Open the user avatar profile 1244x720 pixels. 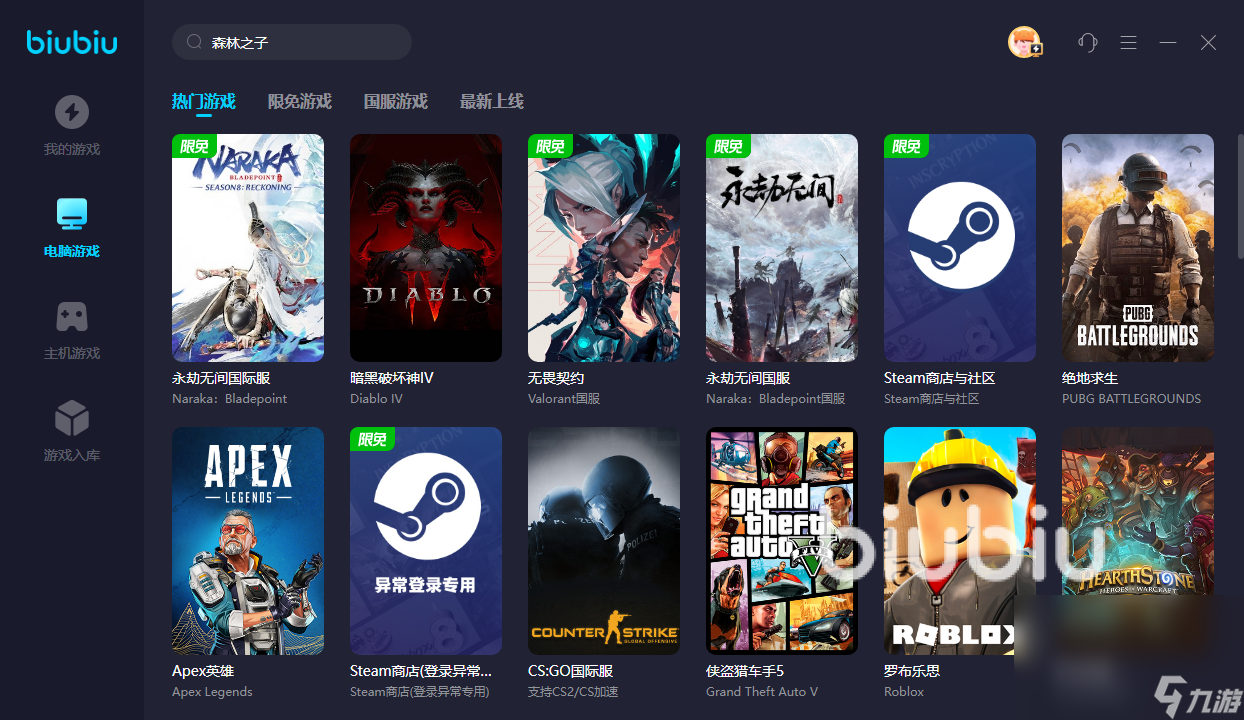click(x=1024, y=42)
